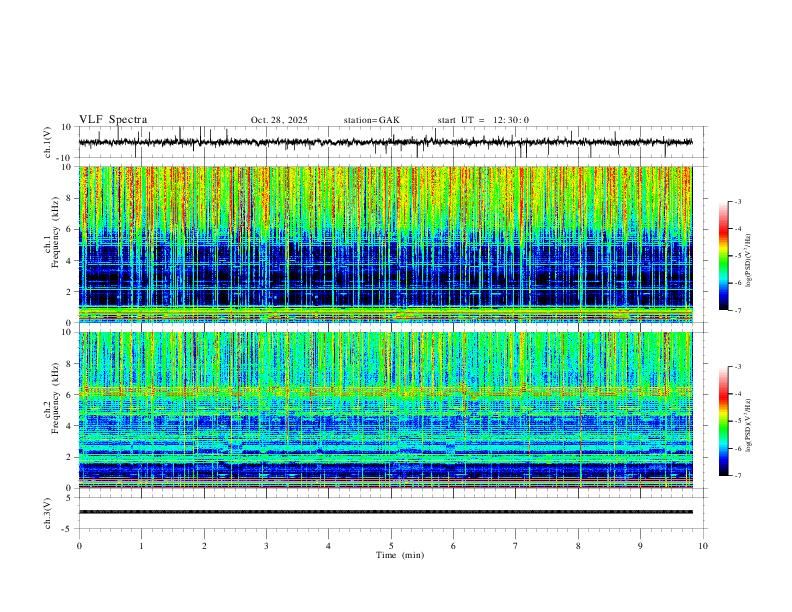Click the ch.1 spectrogram color bar
The image size is (792, 612).
(723, 256)
